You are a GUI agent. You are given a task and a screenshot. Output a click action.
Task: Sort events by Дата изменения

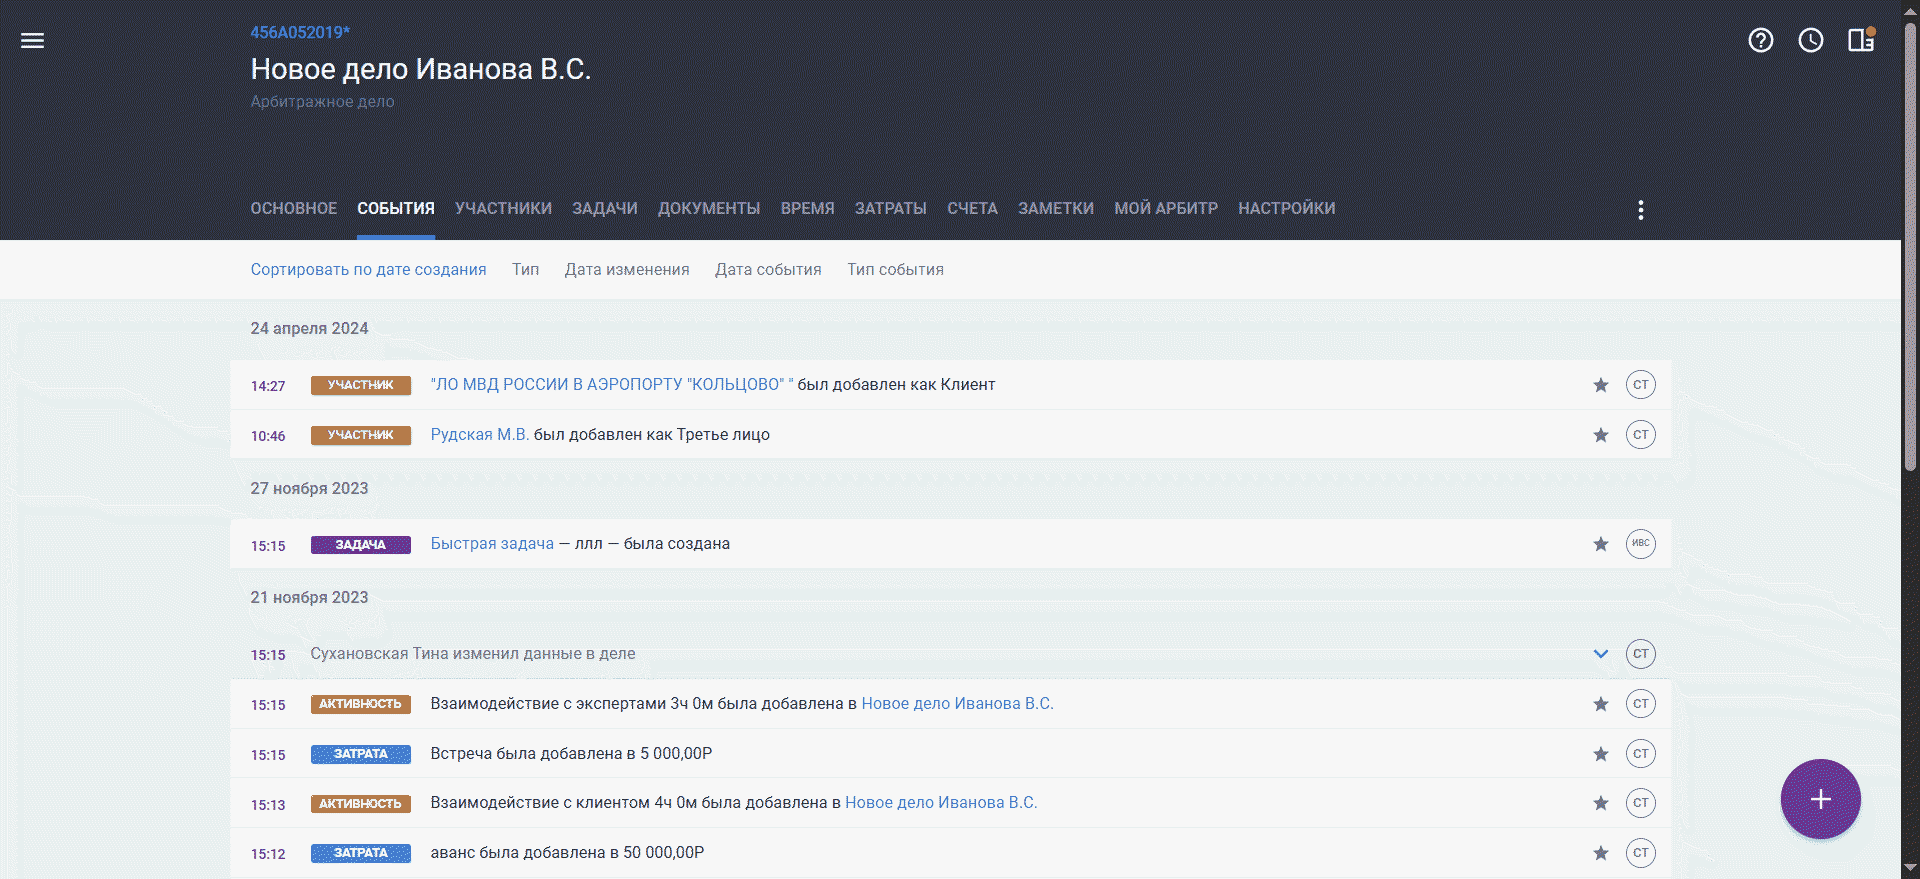tap(626, 270)
